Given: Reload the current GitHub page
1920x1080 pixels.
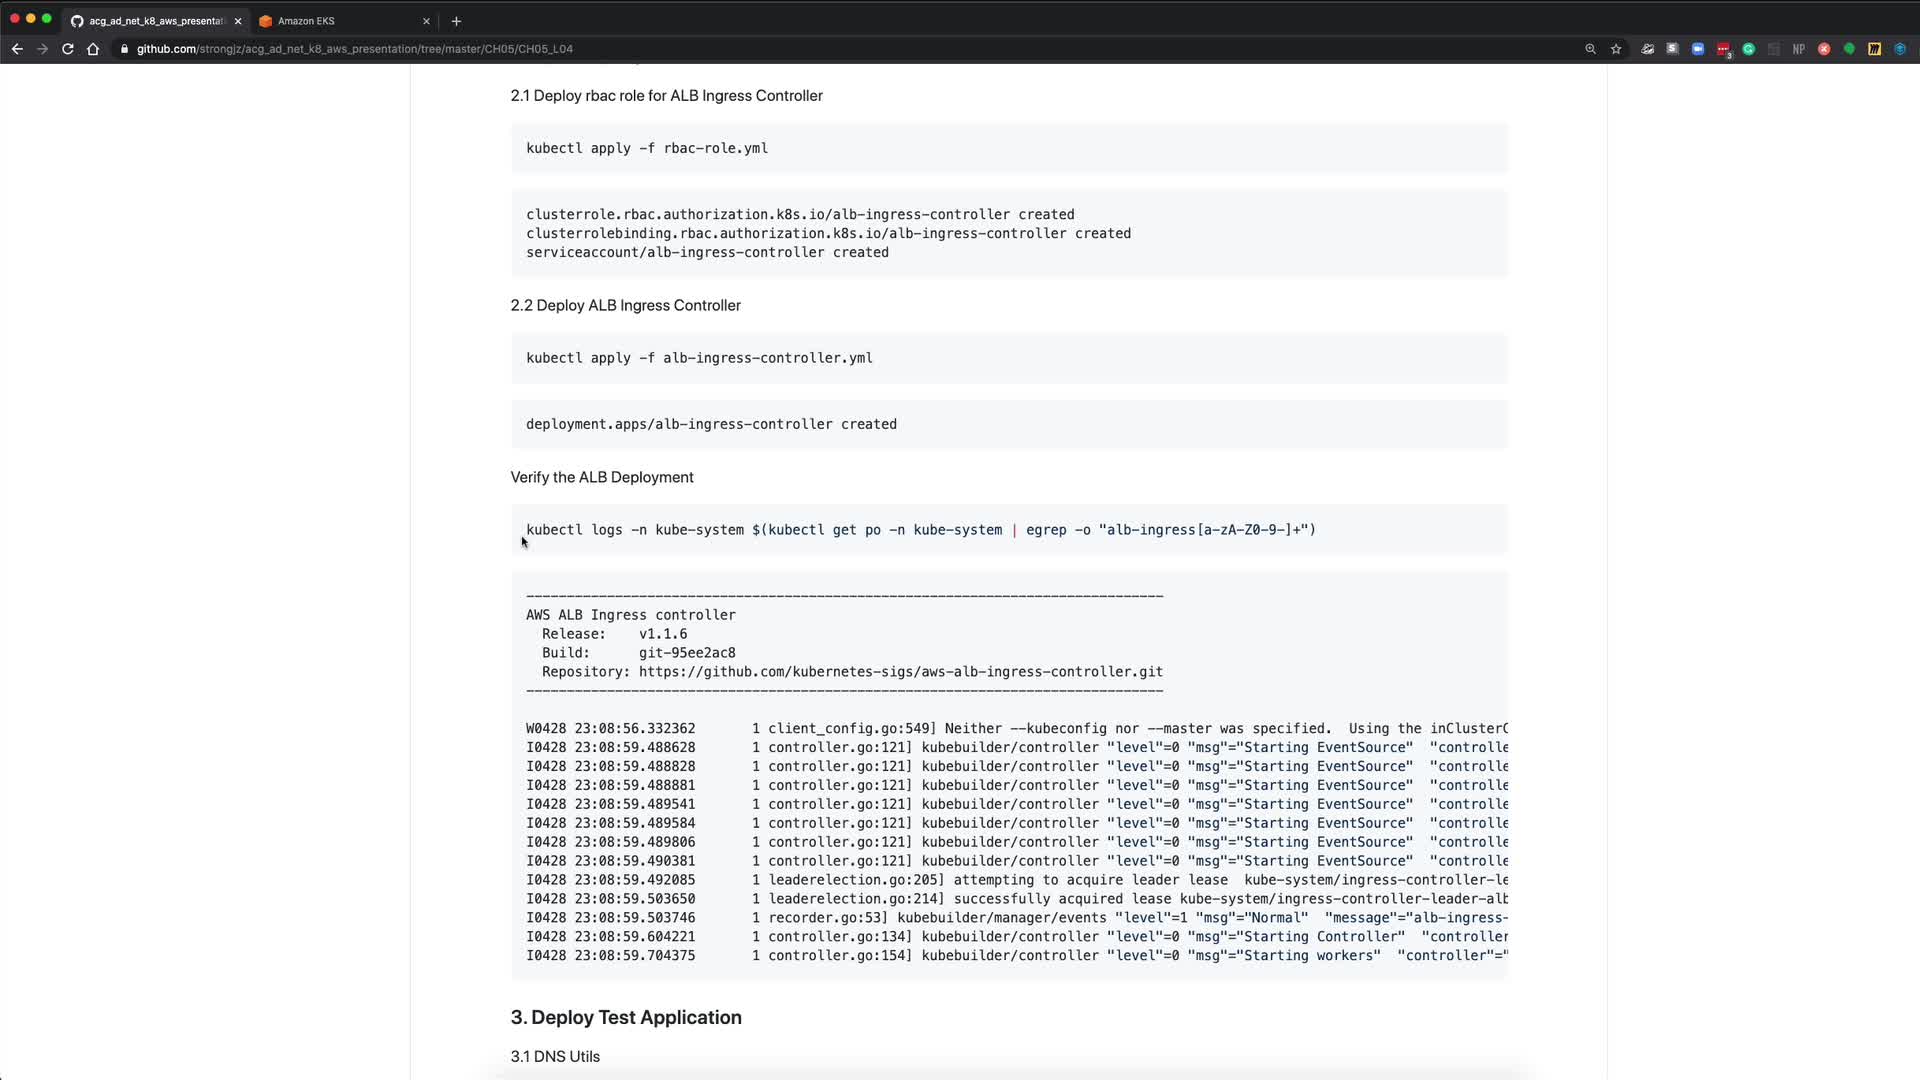Looking at the screenshot, I should pyautogui.click(x=68, y=49).
